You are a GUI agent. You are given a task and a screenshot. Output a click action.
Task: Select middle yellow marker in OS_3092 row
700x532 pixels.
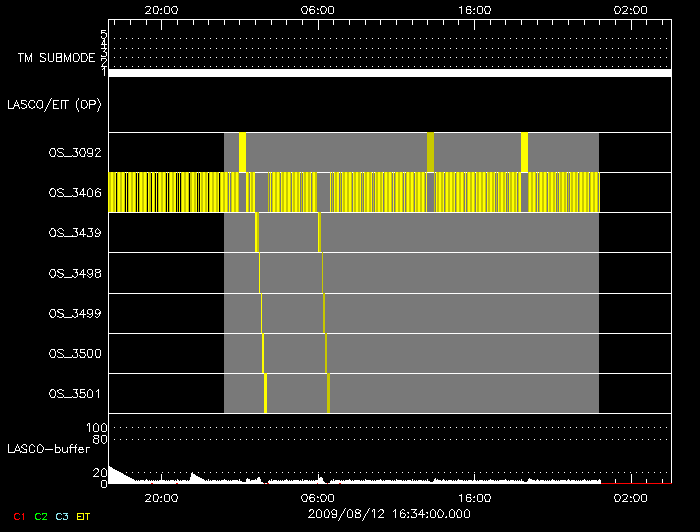[x=430, y=152]
